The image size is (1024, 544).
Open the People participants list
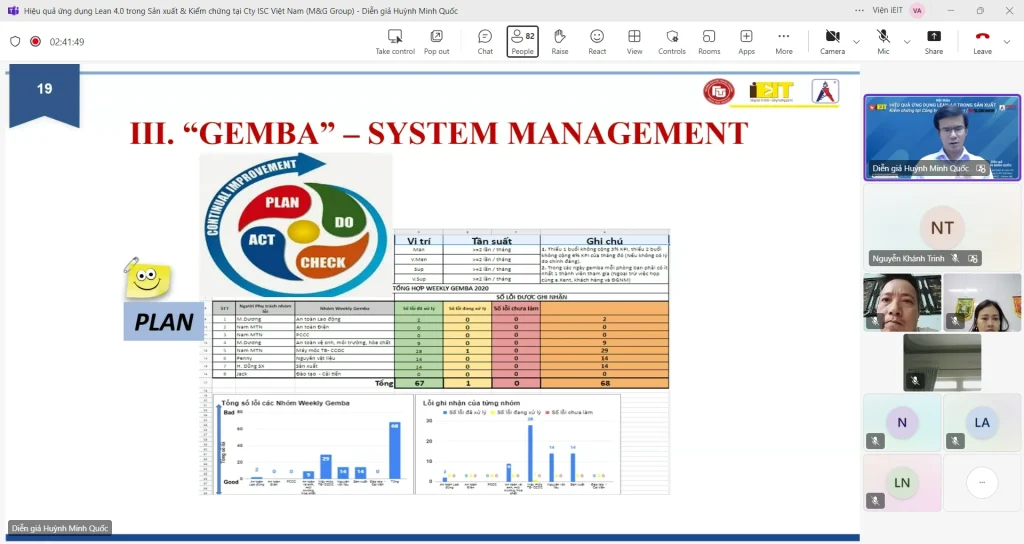point(522,41)
